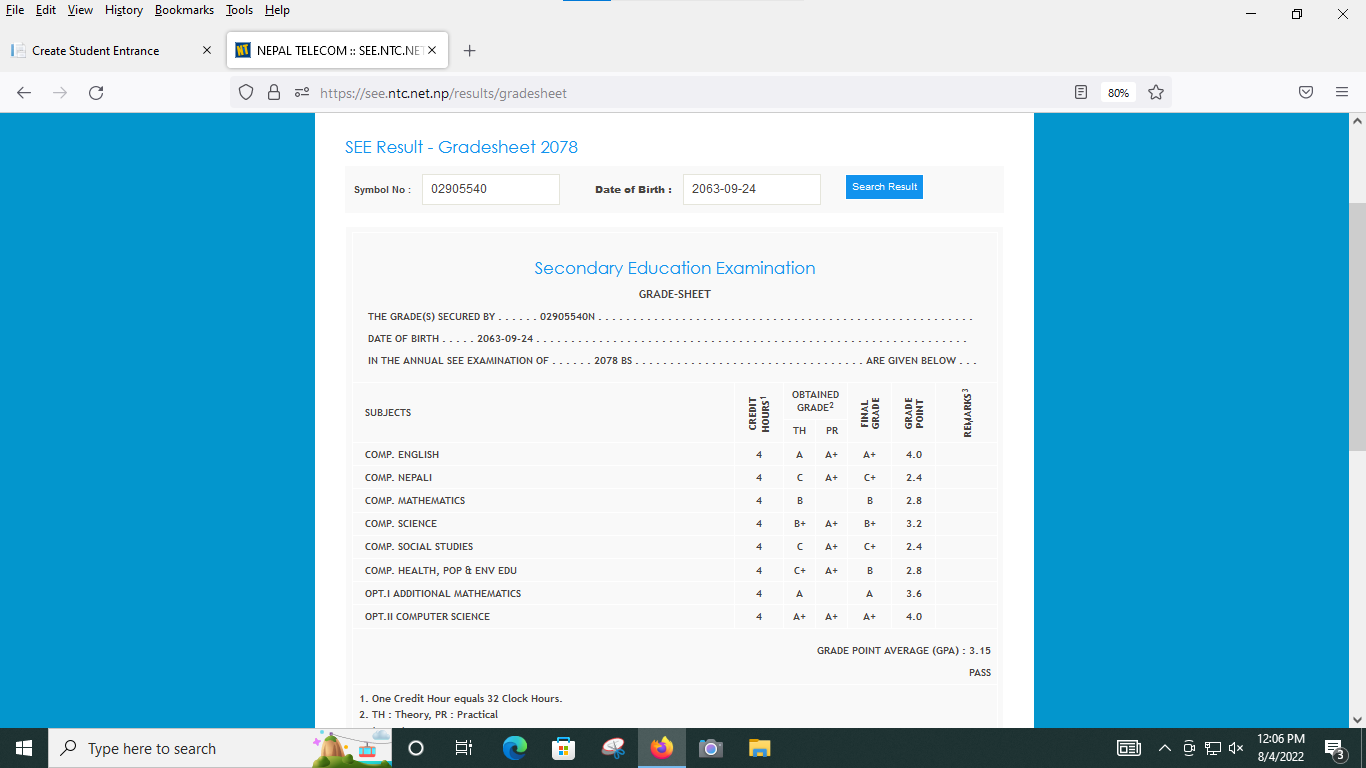Image resolution: width=1366 pixels, height=768 pixels.
Task: Open Microsoft Edge from the taskbar
Action: [515, 748]
